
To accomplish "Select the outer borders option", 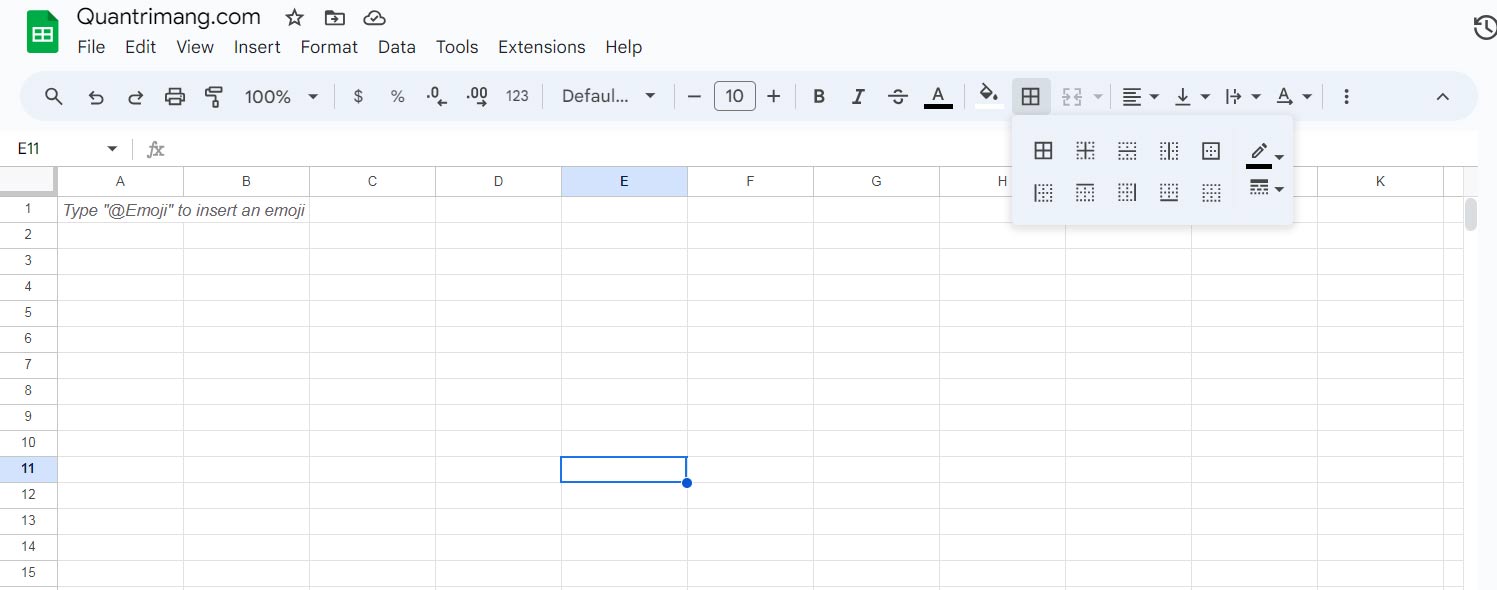I will (1211, 151).
